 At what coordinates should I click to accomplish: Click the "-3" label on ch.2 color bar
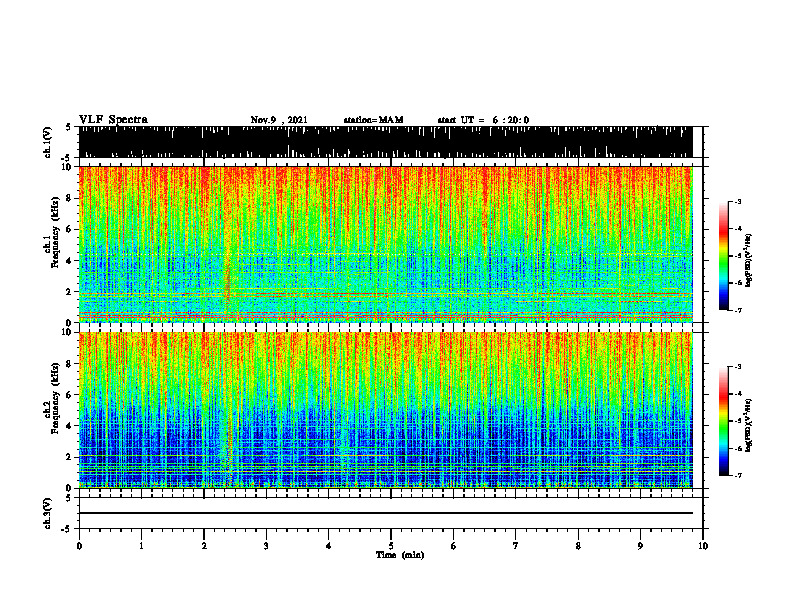(738, 367)
